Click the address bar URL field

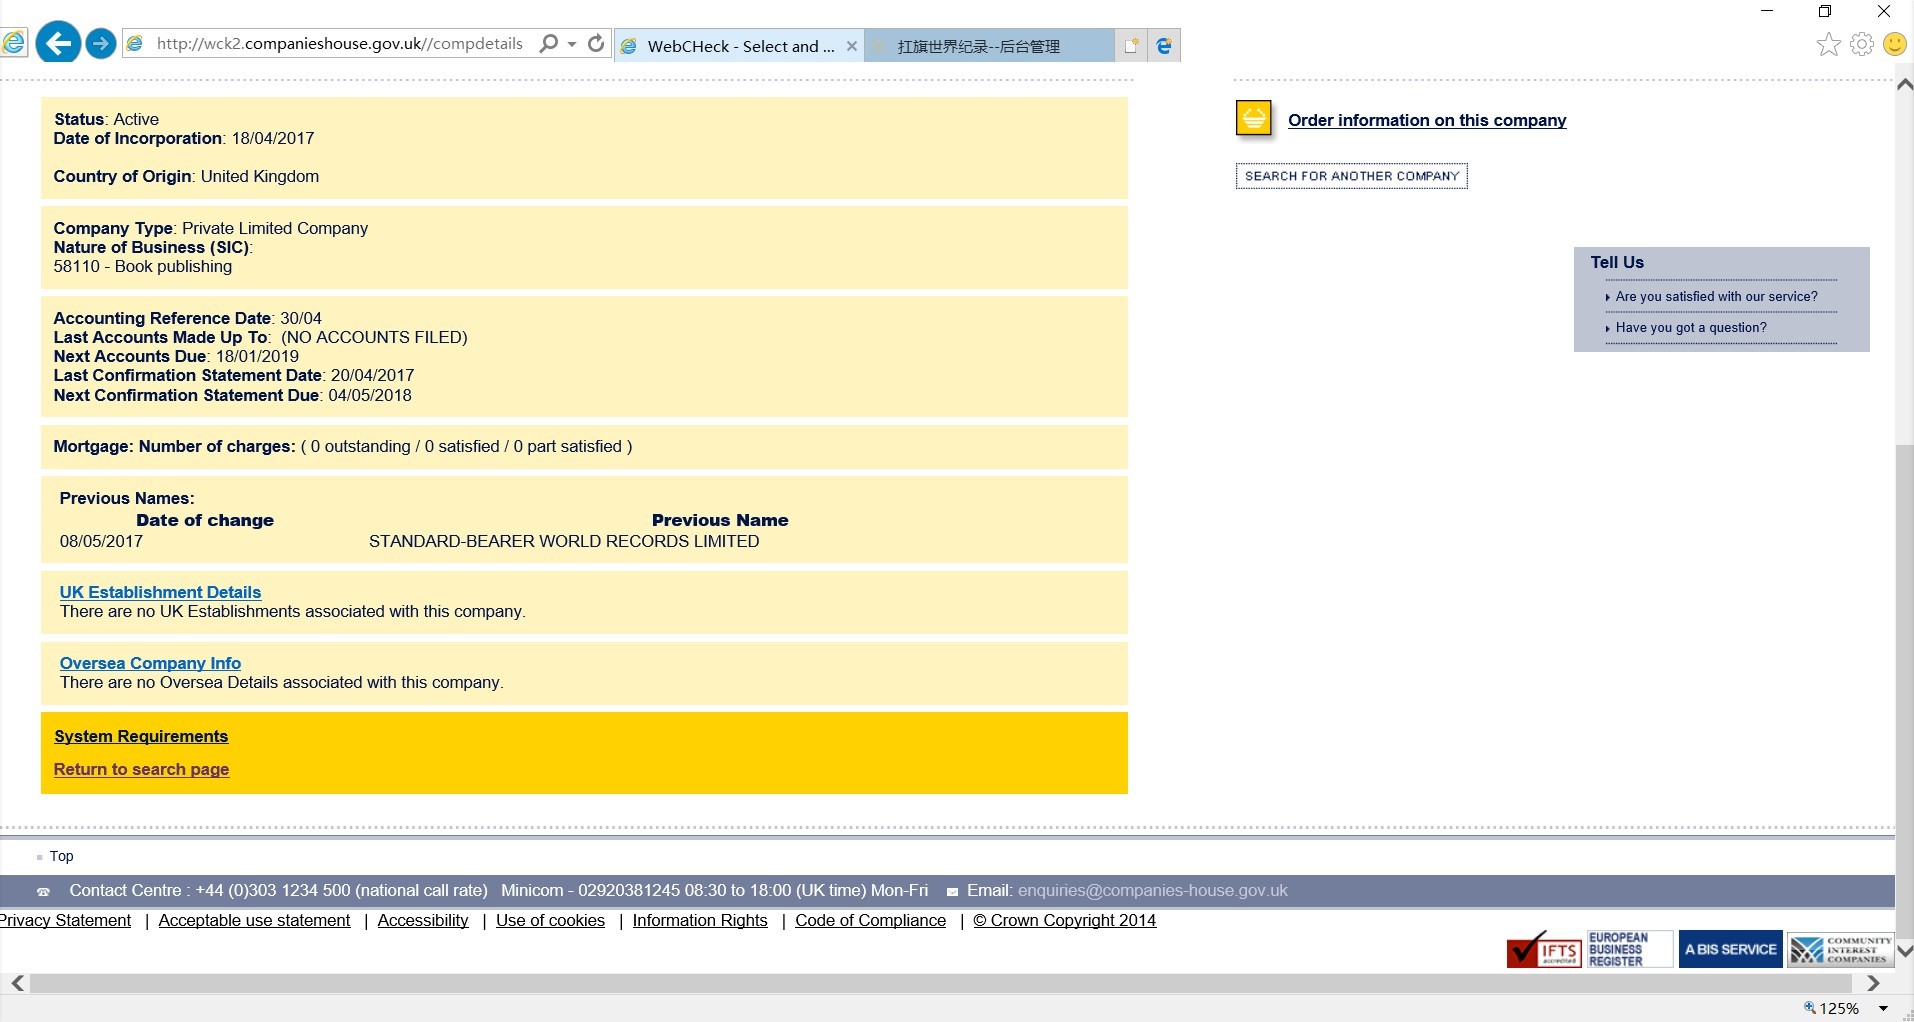339,44
